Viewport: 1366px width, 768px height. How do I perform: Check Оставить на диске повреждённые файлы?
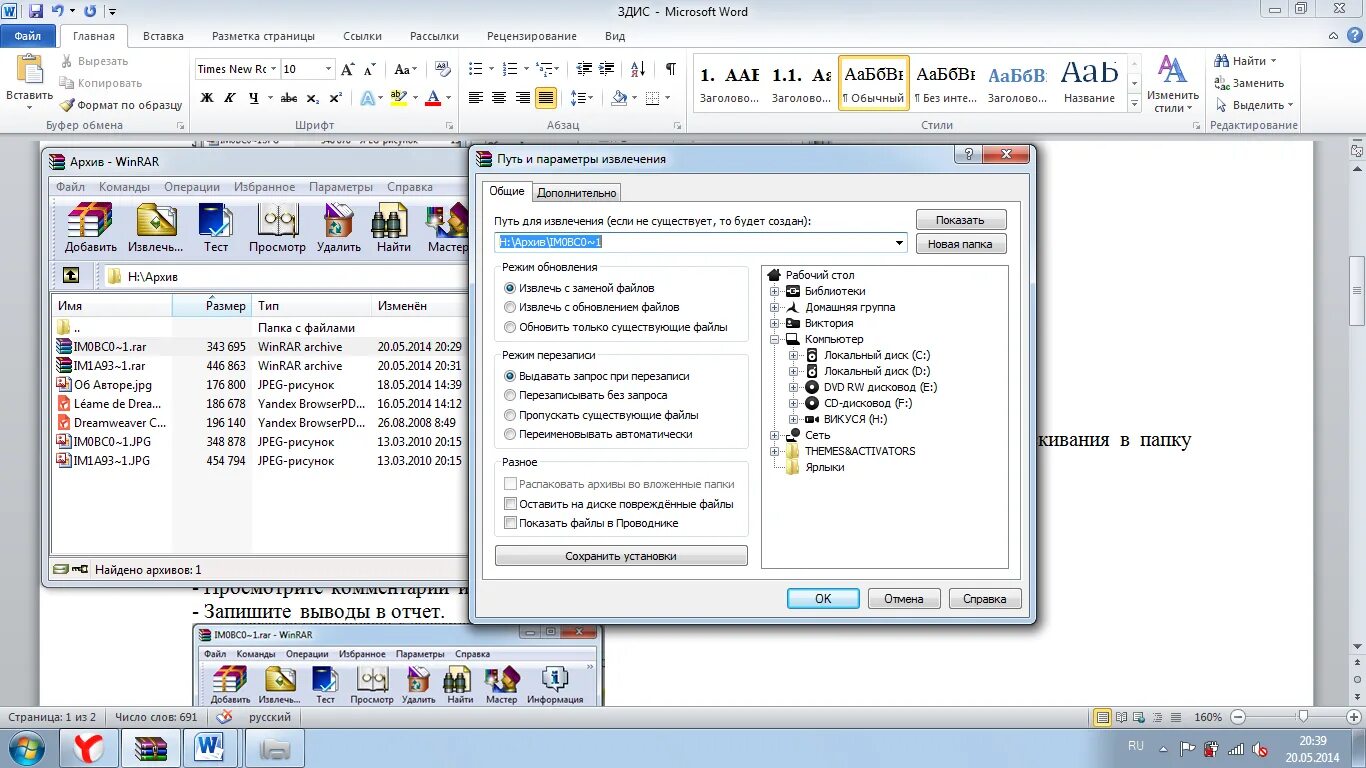click(x=619, y=504)
